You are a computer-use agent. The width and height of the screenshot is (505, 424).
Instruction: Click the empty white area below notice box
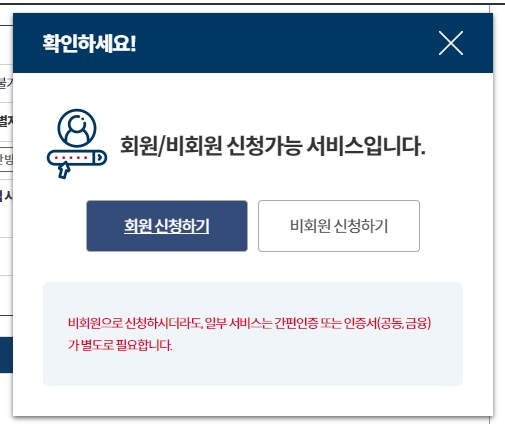pyautogui.click(x=253, y=401)
